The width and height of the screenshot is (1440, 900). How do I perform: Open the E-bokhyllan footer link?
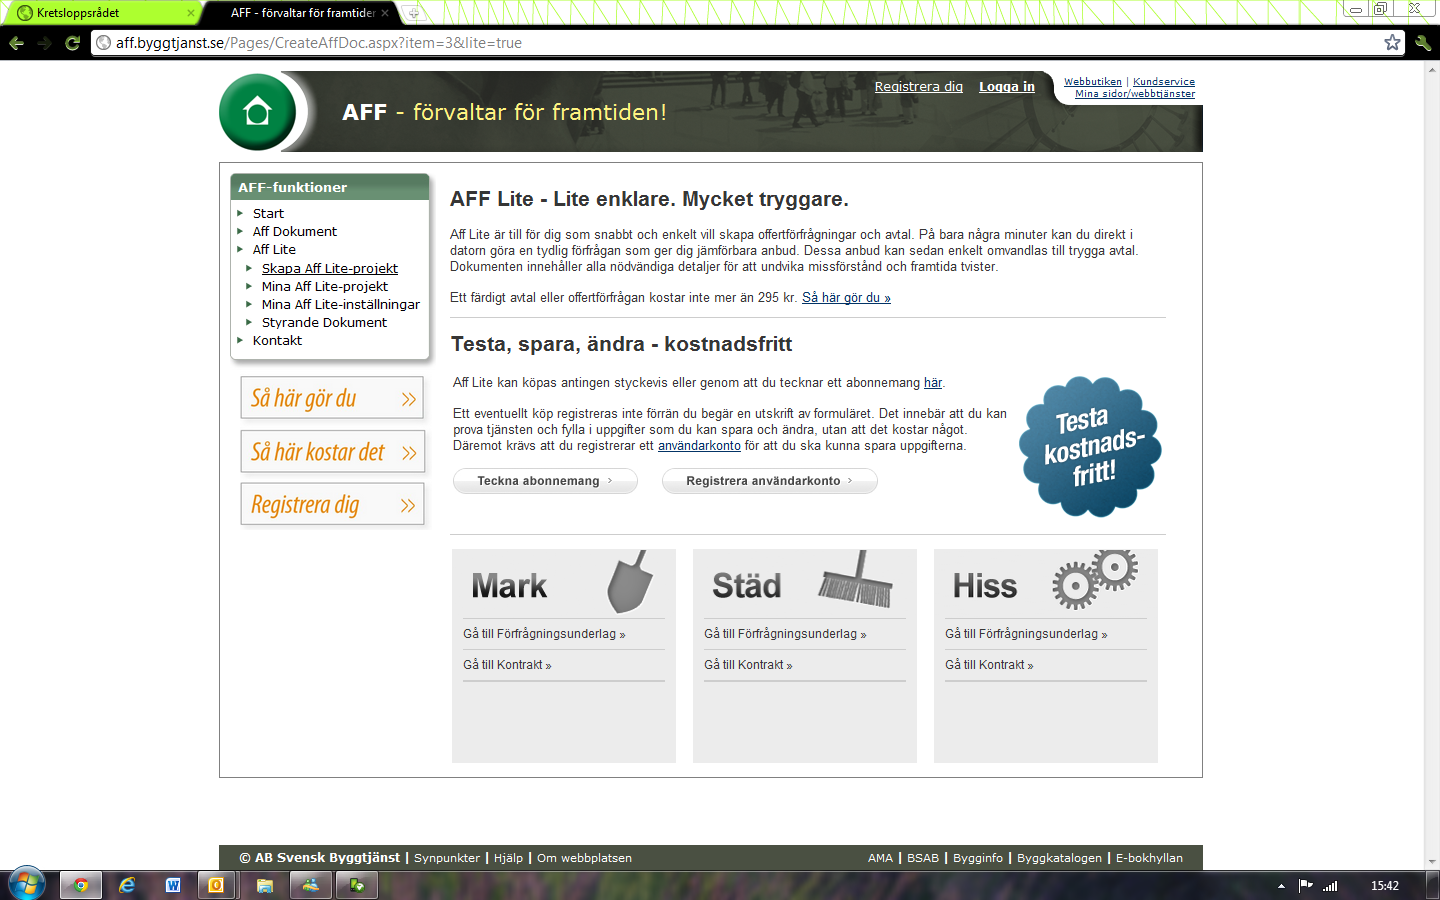pyautogui.click(x=1149, y=858)
